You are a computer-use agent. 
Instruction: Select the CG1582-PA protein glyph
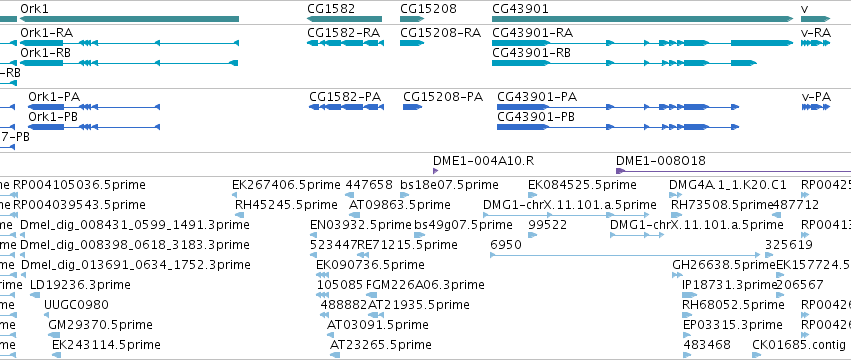point(346,106)
